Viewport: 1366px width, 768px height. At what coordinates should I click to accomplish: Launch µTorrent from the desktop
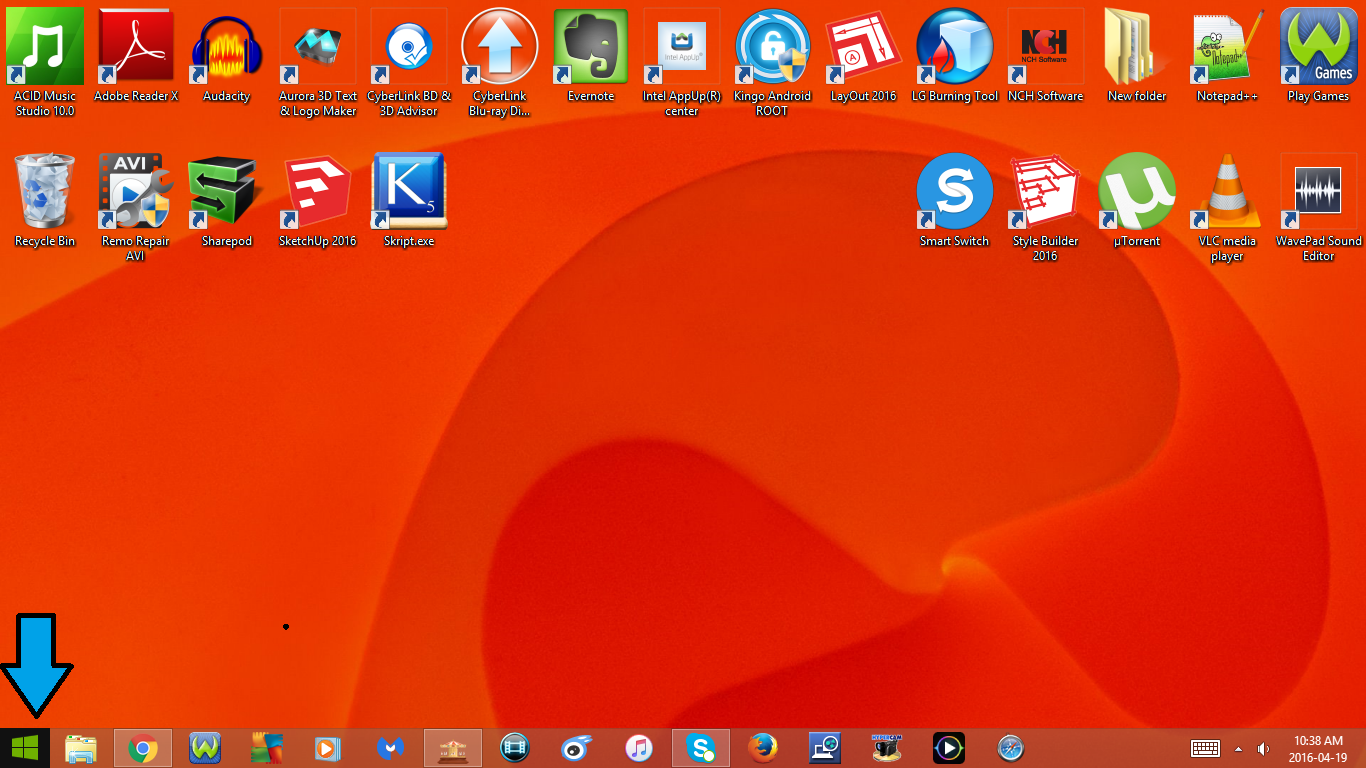[1137, 200]
